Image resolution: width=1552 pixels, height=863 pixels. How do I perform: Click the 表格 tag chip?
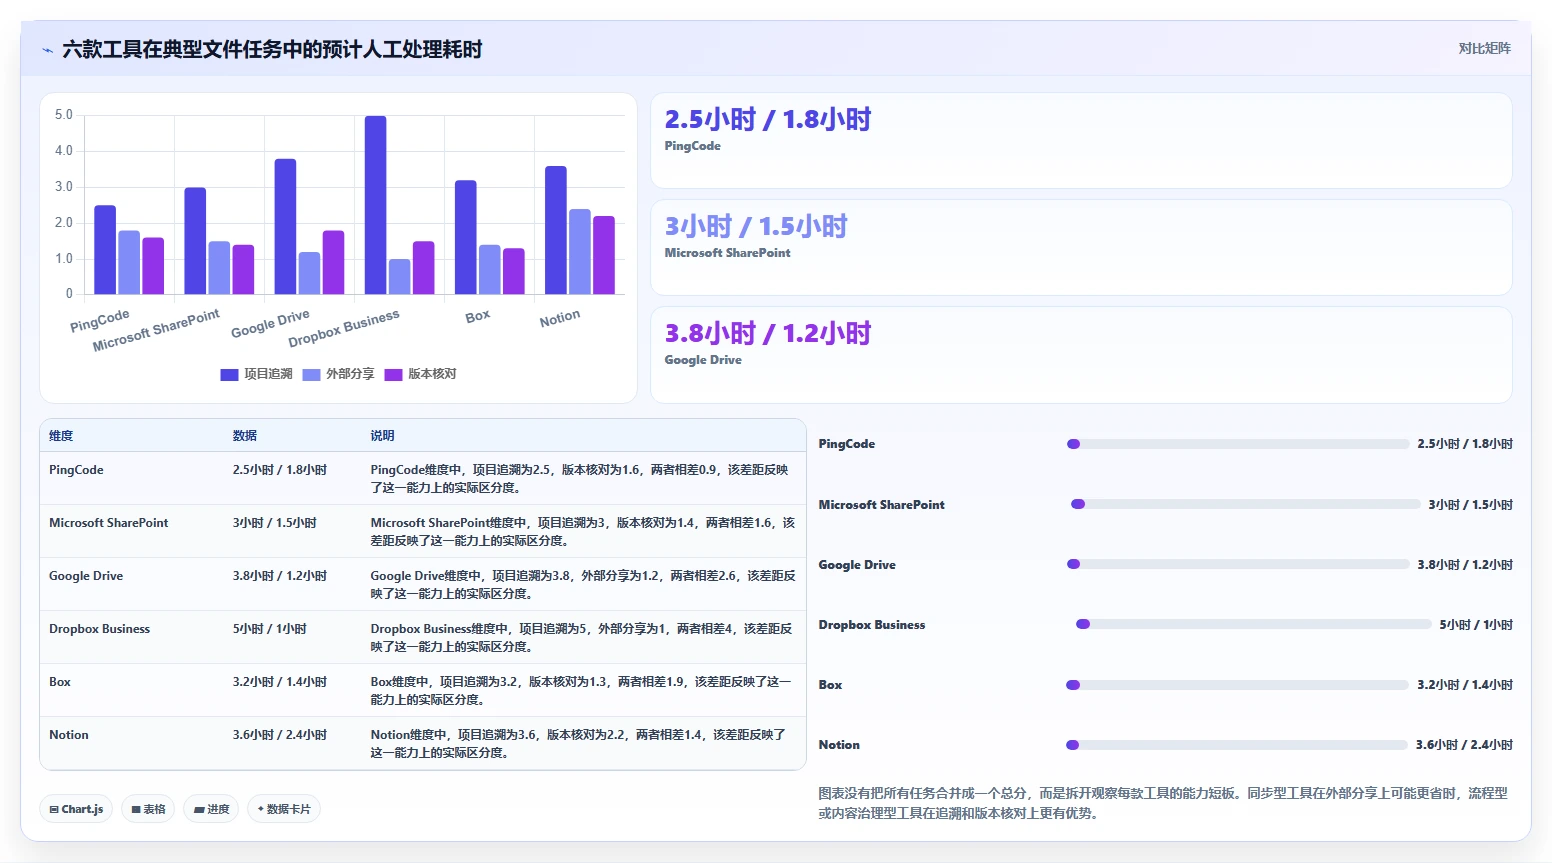tap(148, 809)
